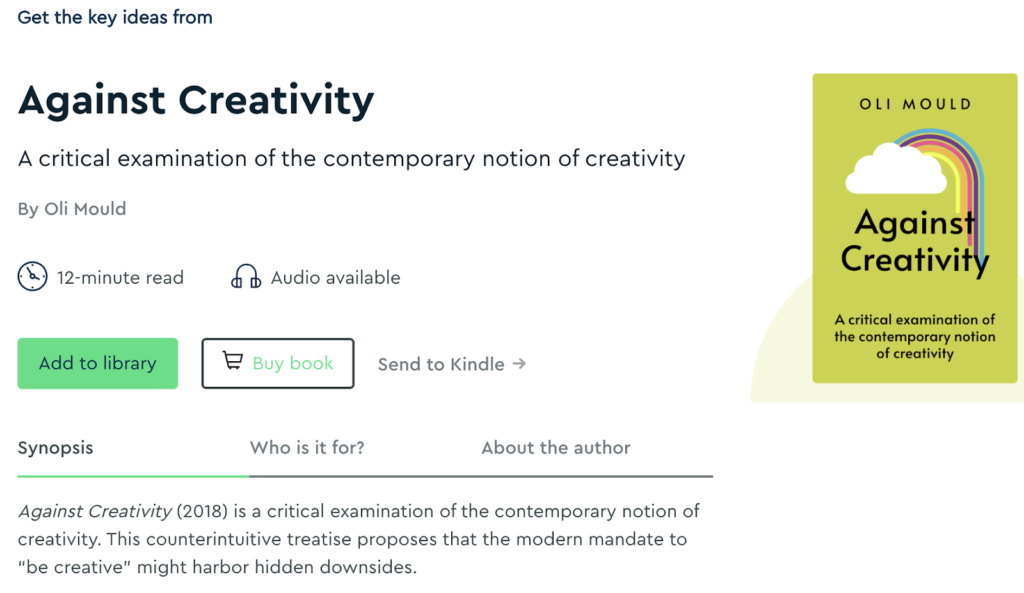The height and width of the screenshot is (593, 1024).
Task: Click the 12-minute read label
Action: tap(120, 278)
